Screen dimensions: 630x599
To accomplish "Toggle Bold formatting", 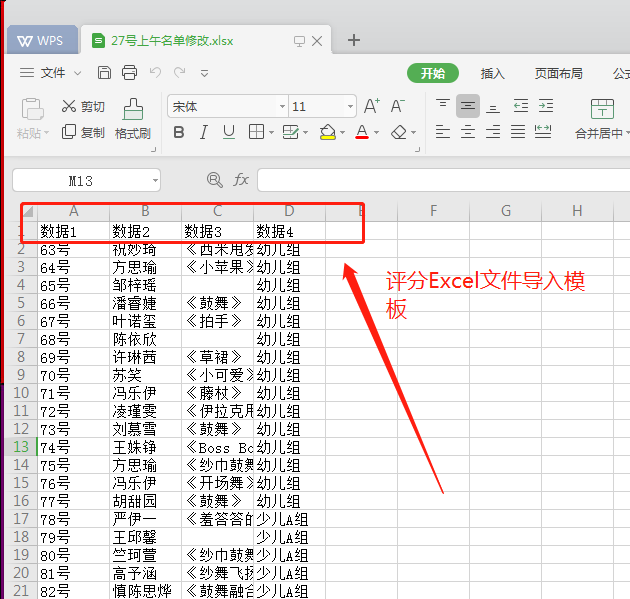I will (x=179, y=132).
